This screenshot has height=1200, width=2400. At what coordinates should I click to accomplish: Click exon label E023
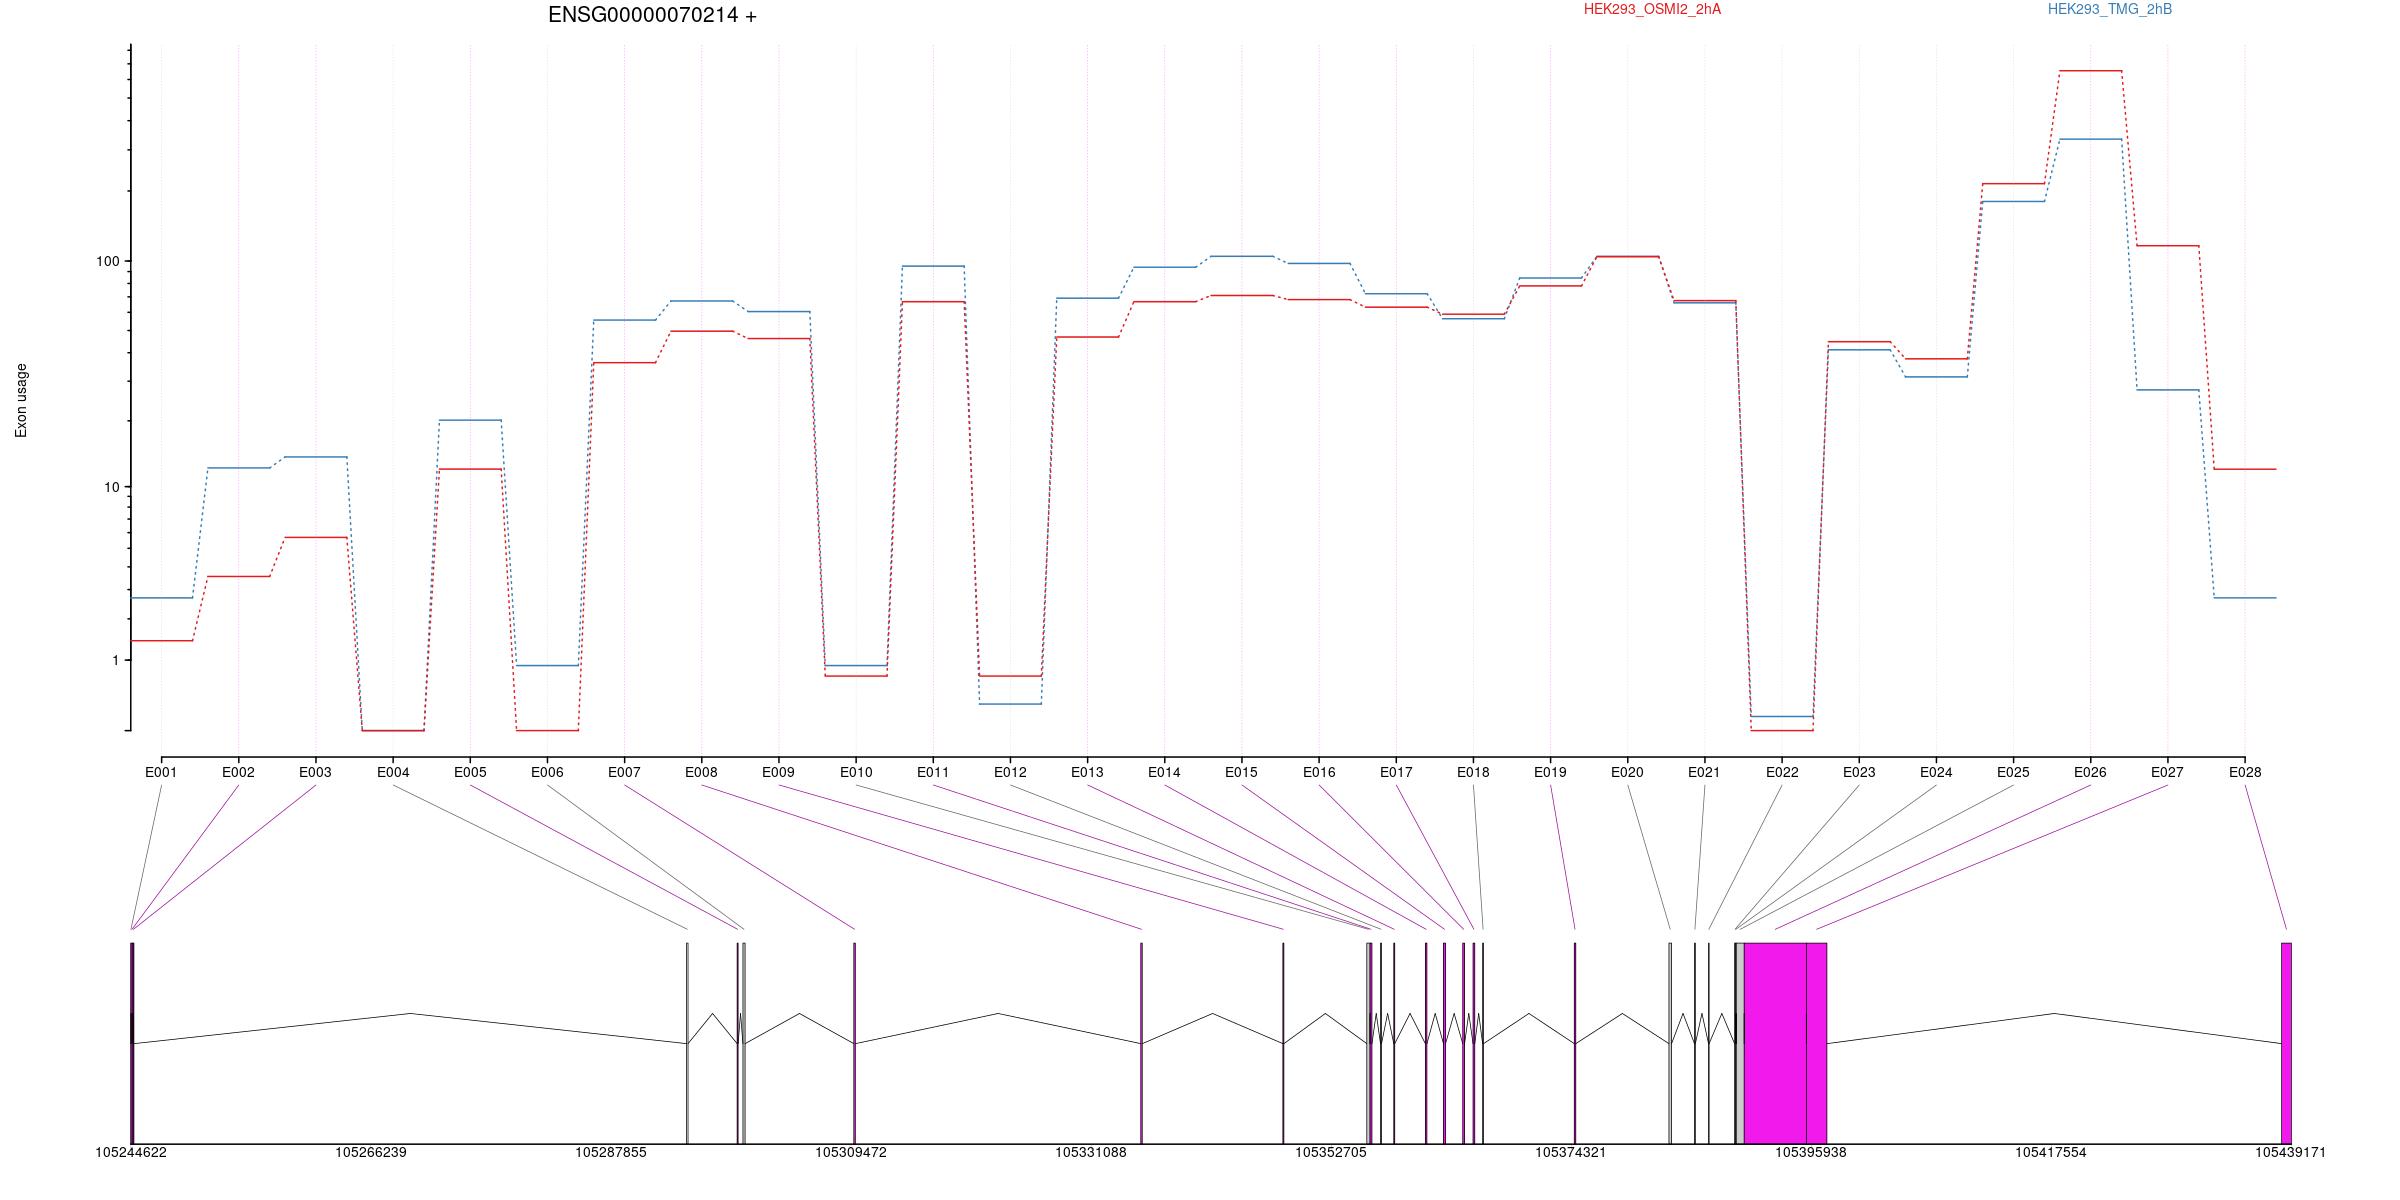coord(1859,772)
